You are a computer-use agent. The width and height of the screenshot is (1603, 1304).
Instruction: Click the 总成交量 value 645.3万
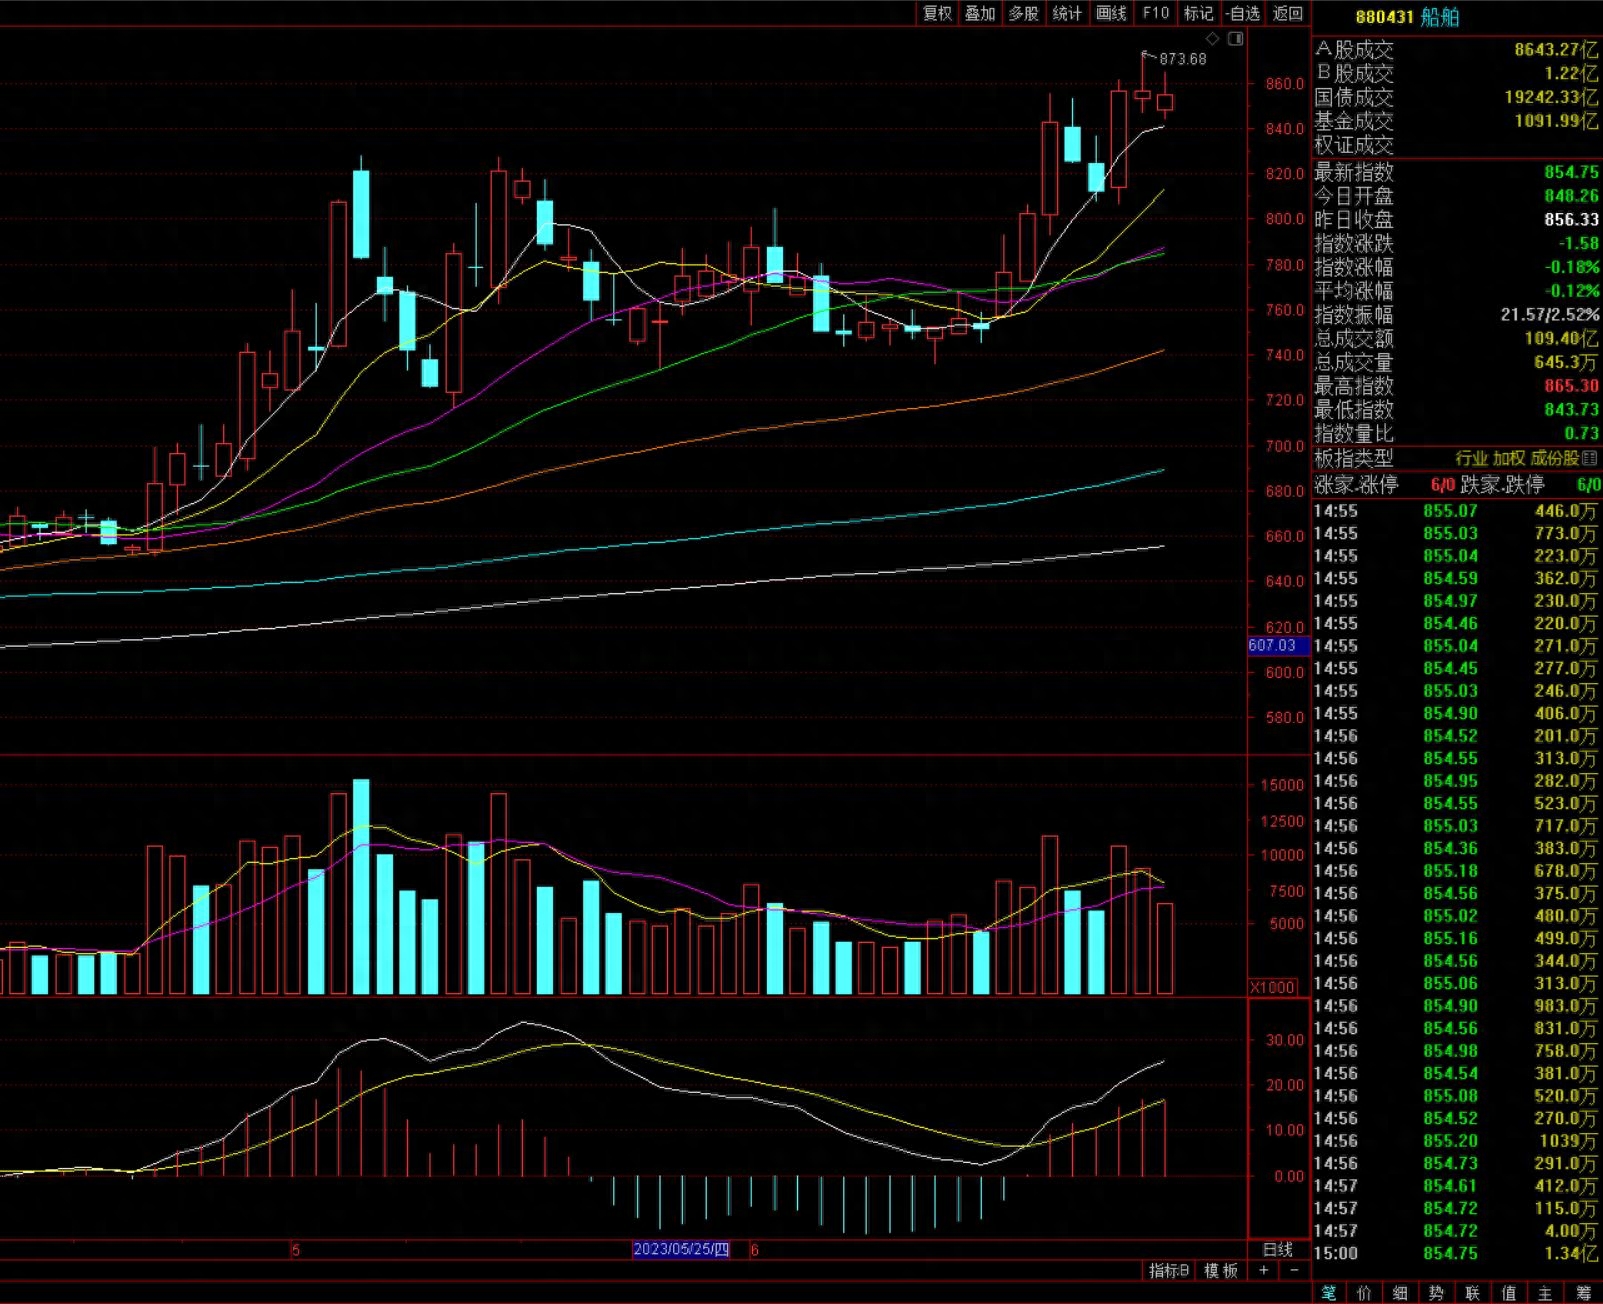(x=1565, y=362)
